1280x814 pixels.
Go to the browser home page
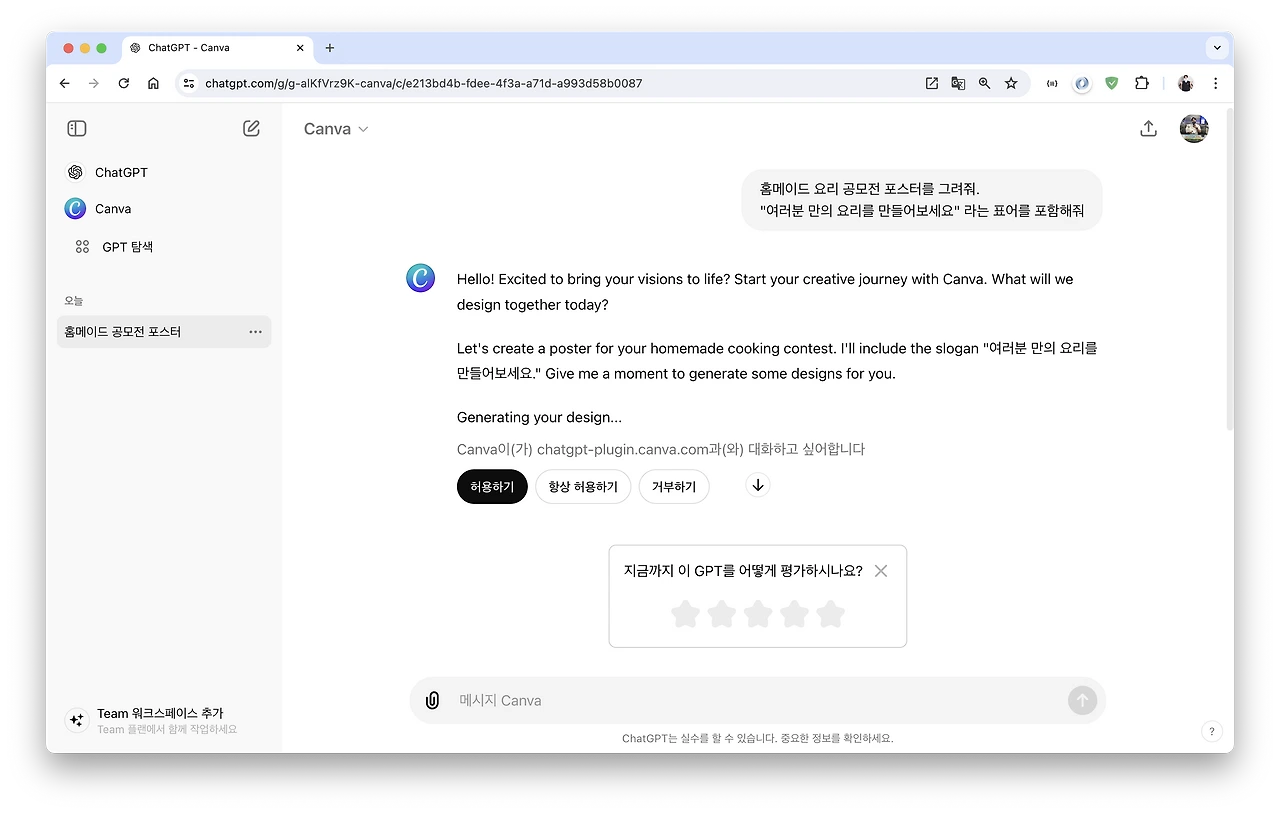pos(153,83)
